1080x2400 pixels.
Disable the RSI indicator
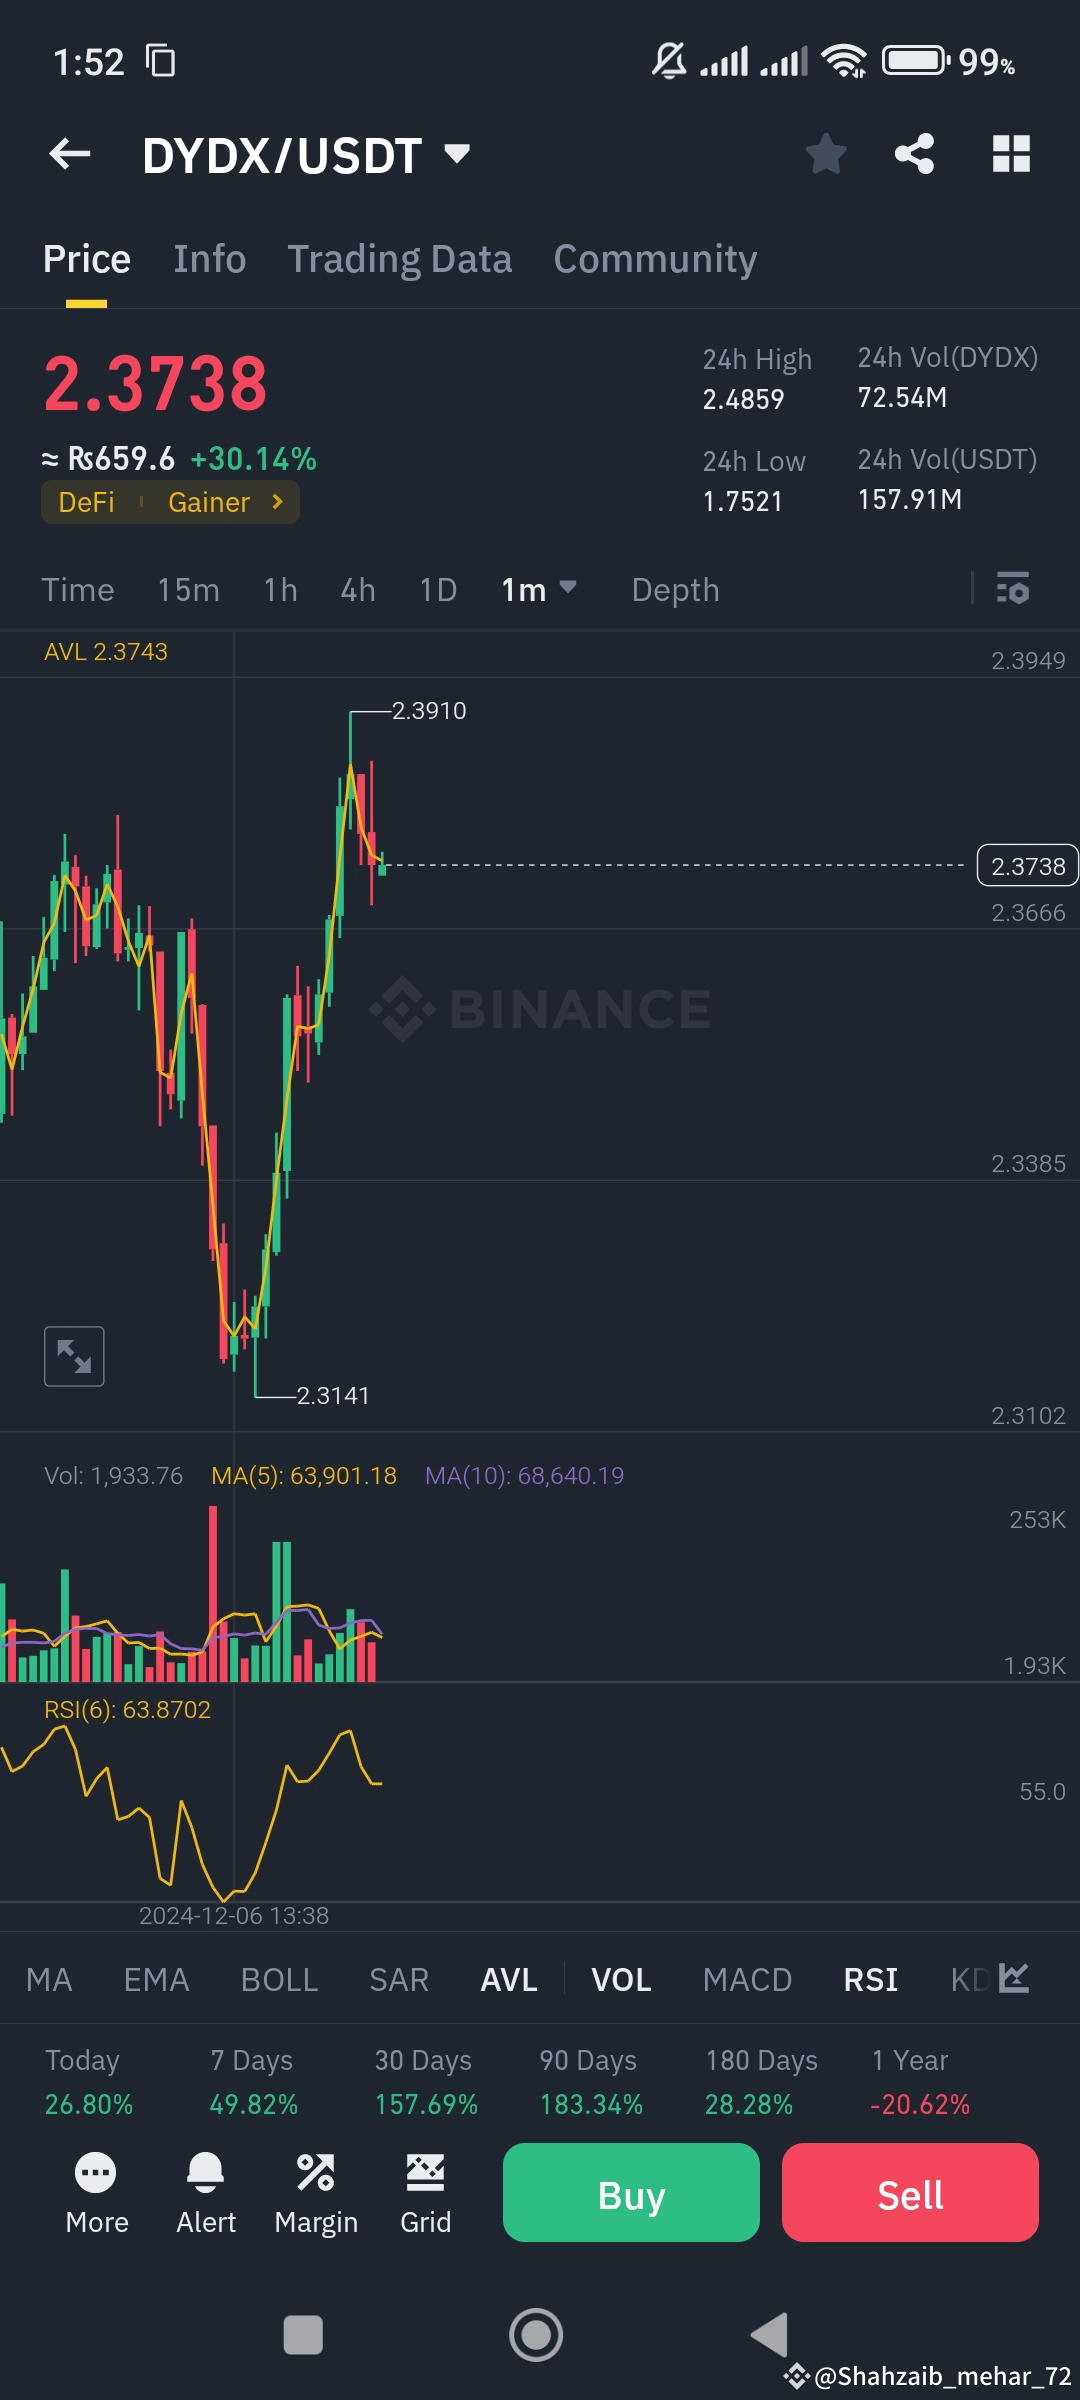click(869, 1979)
